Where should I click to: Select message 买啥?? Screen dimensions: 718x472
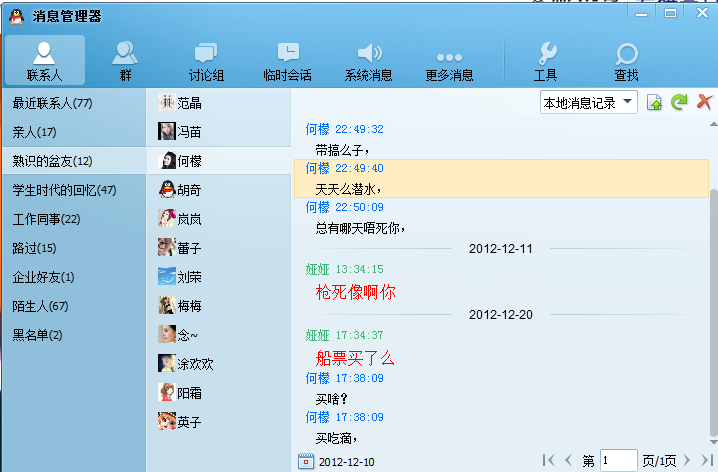[332, 399]
